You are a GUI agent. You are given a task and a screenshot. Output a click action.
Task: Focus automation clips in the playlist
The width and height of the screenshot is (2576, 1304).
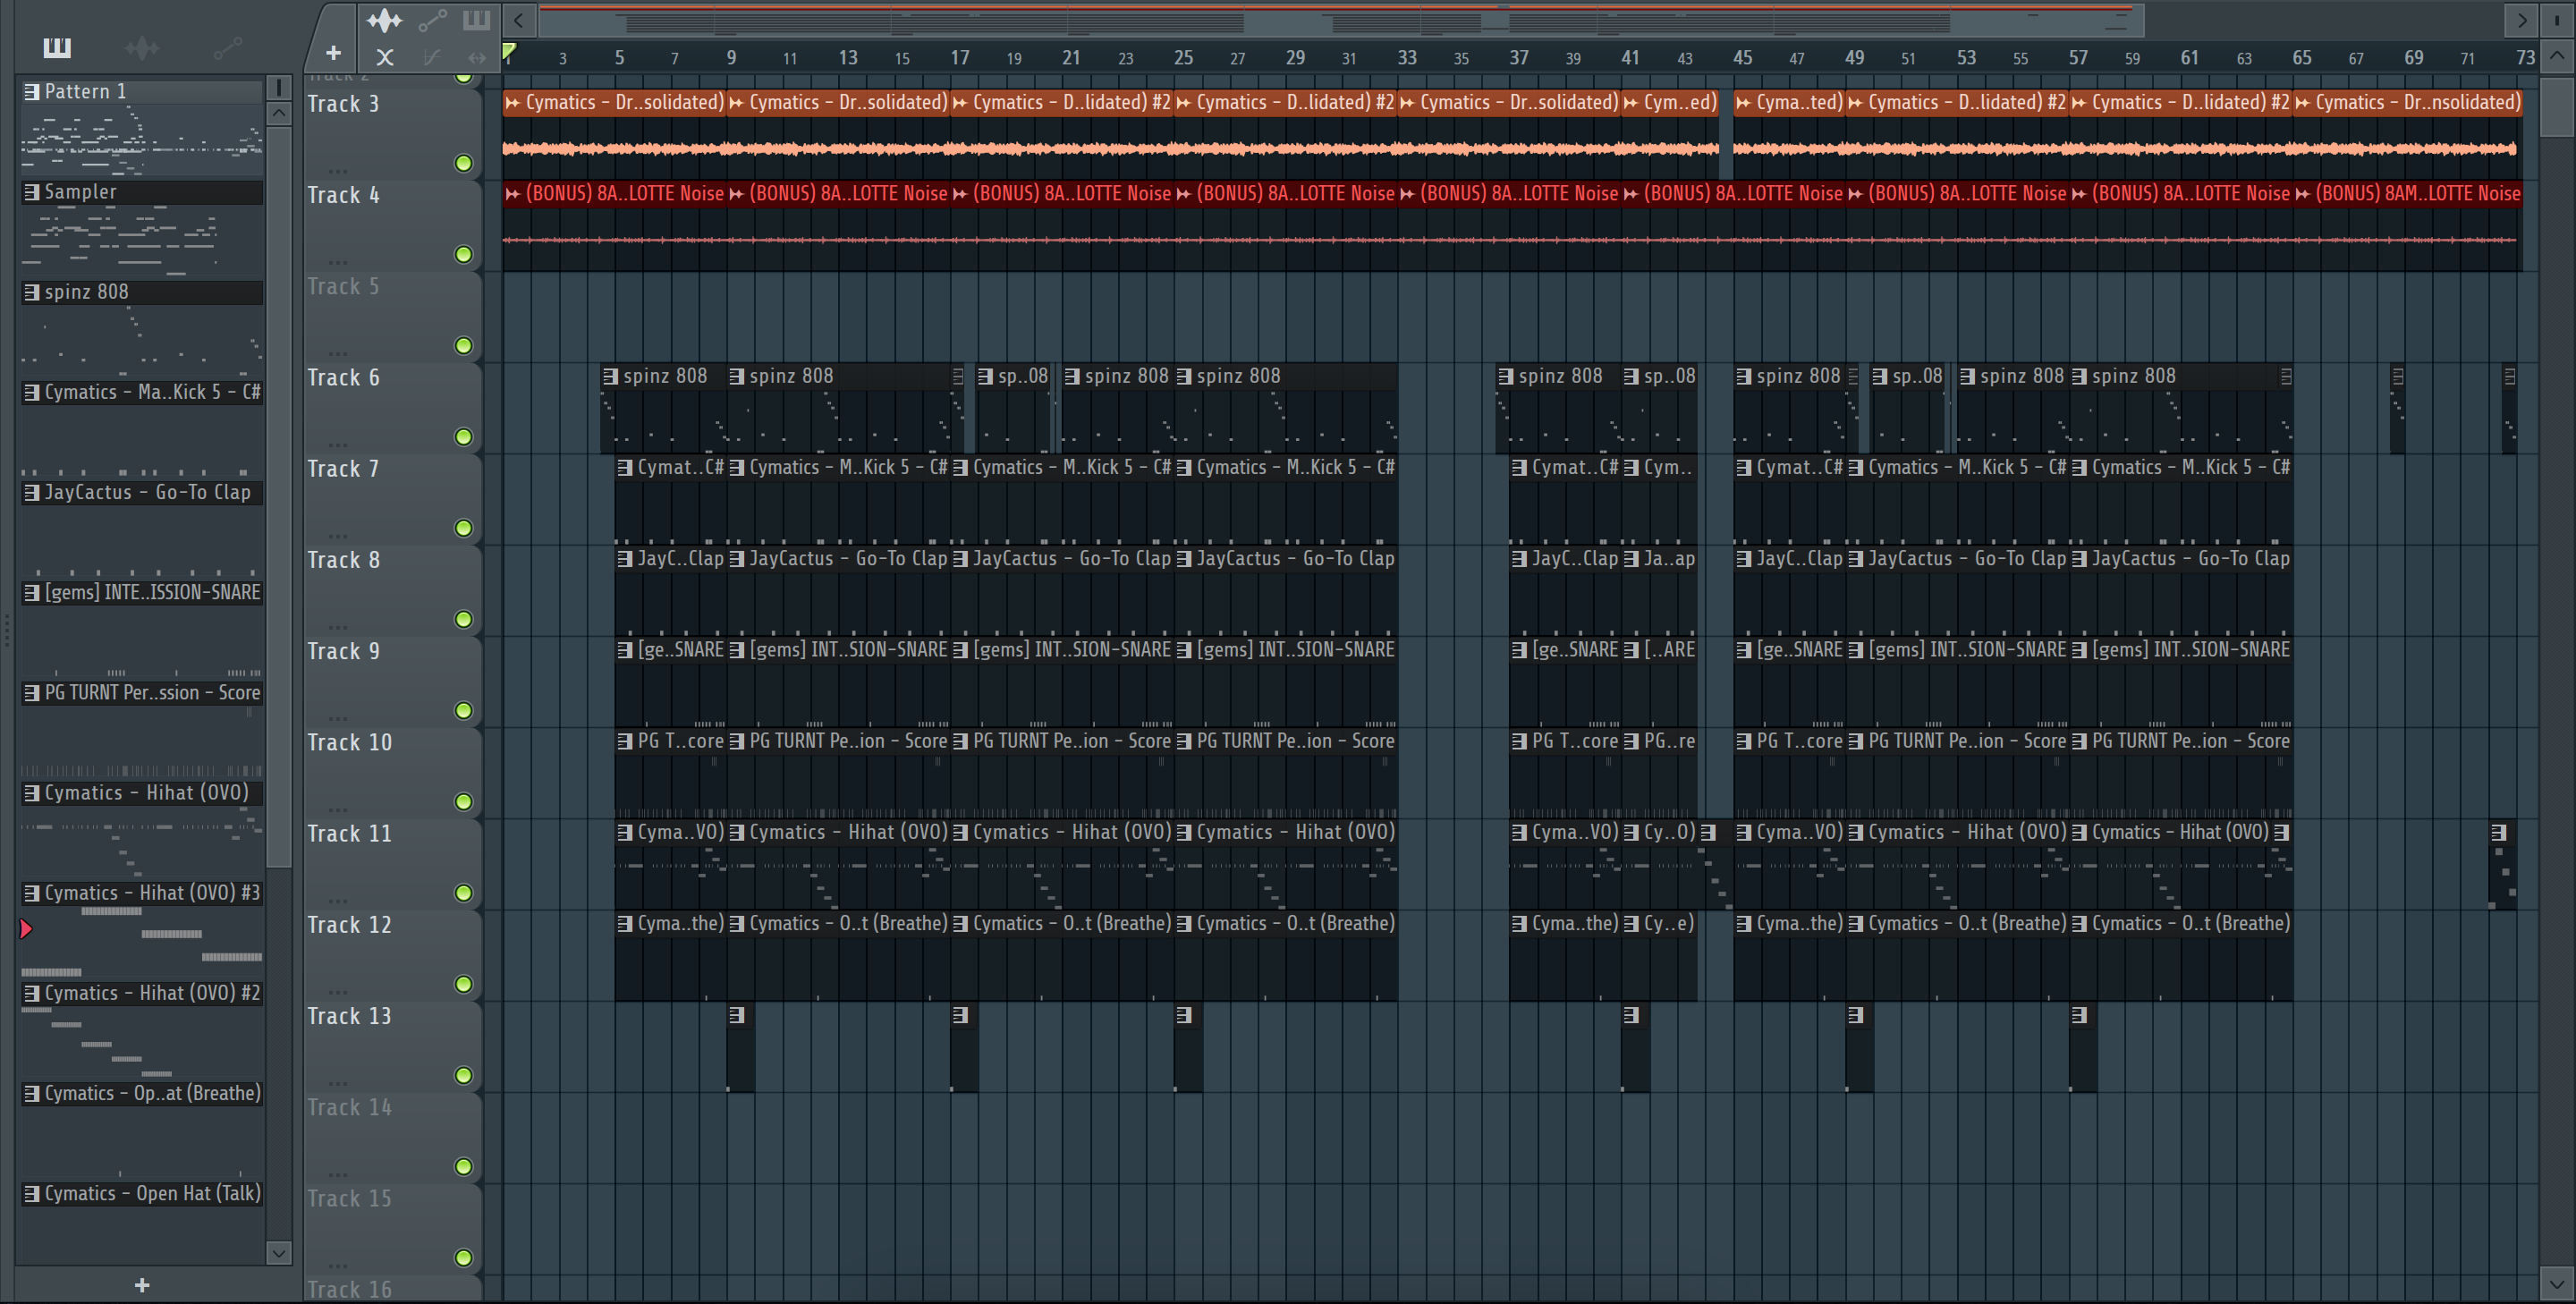pos(432,20)
